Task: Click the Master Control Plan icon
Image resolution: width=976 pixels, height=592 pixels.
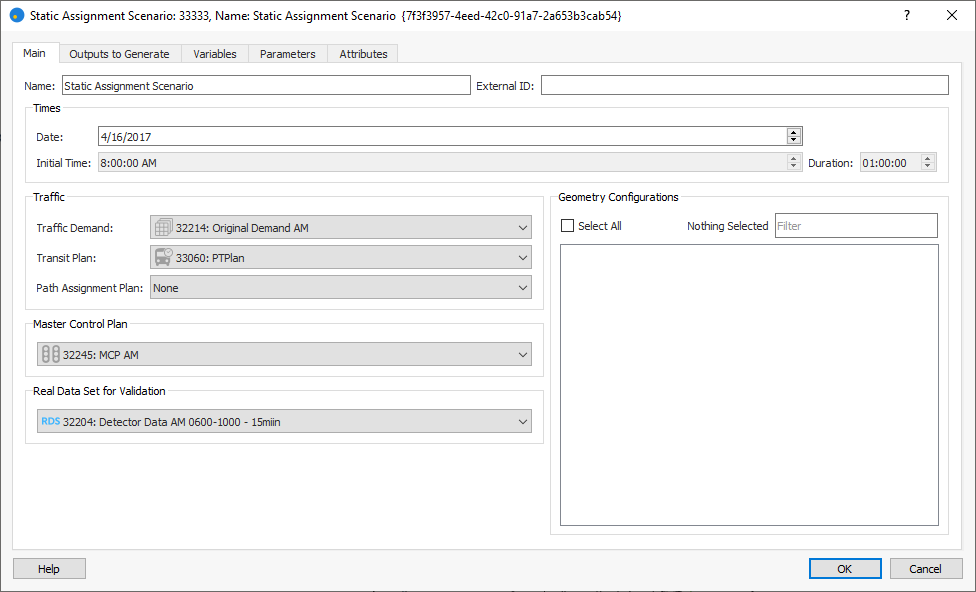Action: [x=50, y=354]
